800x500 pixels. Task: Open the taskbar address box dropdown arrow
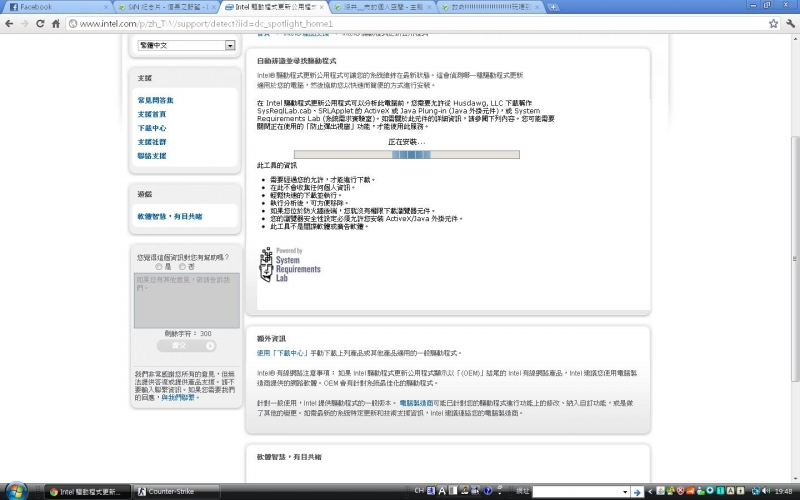pyautogui.click(x=625, y=492)
